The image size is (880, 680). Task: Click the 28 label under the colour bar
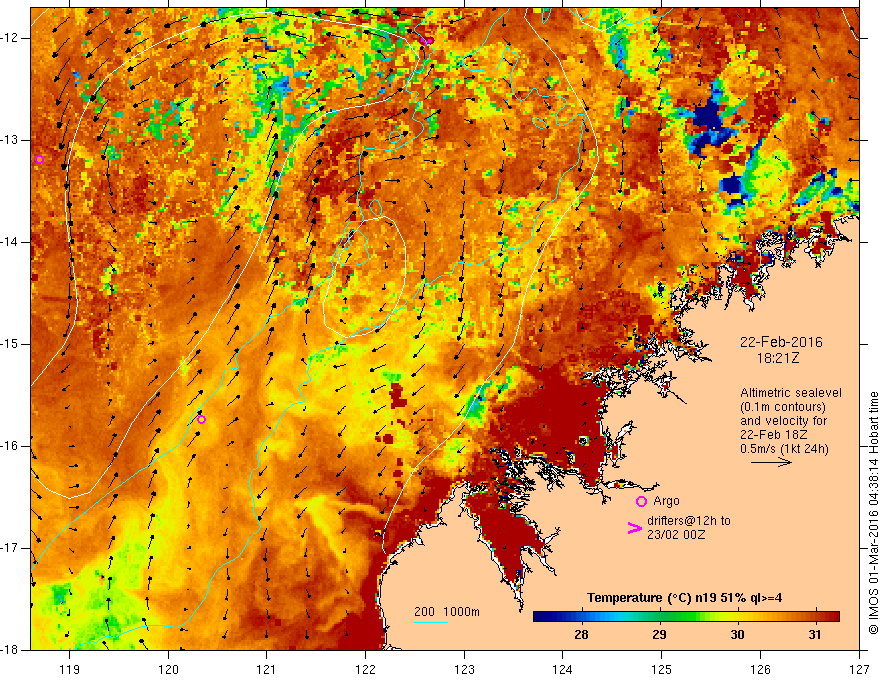pyautogui.click(x=581, y=635)
